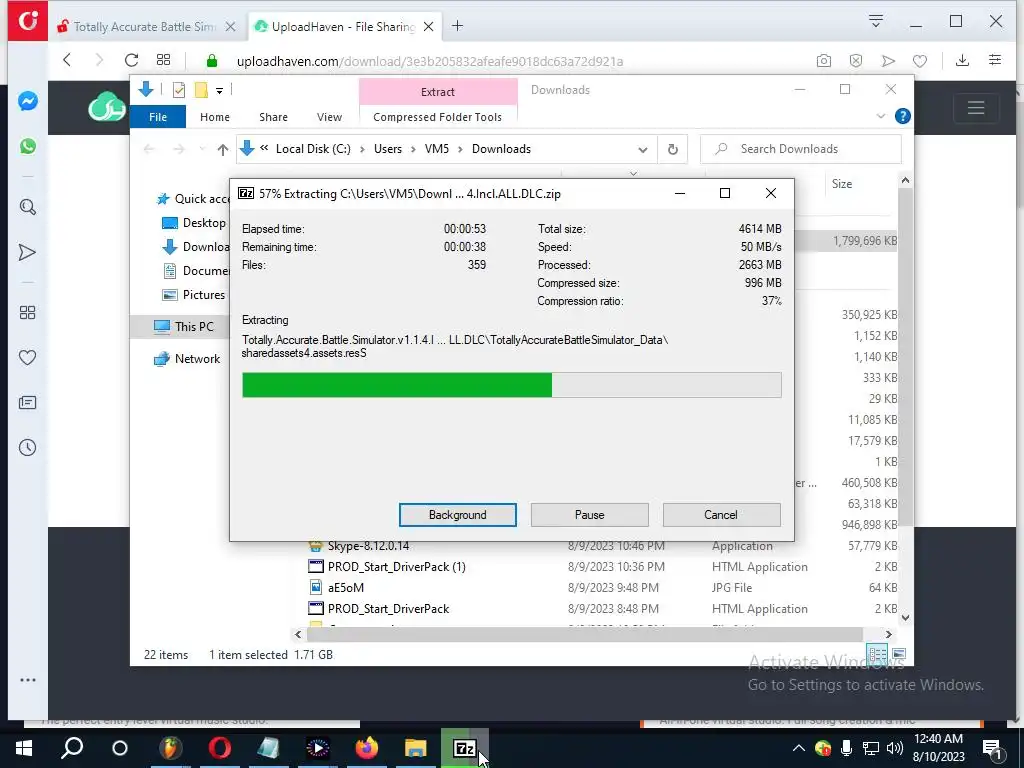The height and width of the screenshot is (768, 1024).
Task: Open recent locations dropdown arrow
Action: click(x=202, y=150)
